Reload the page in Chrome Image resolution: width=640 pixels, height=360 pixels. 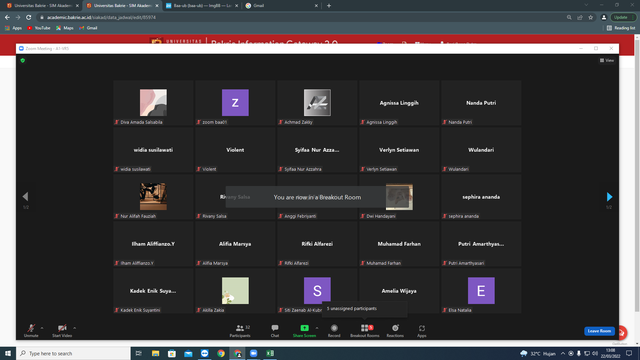click(x=29, y=18)
